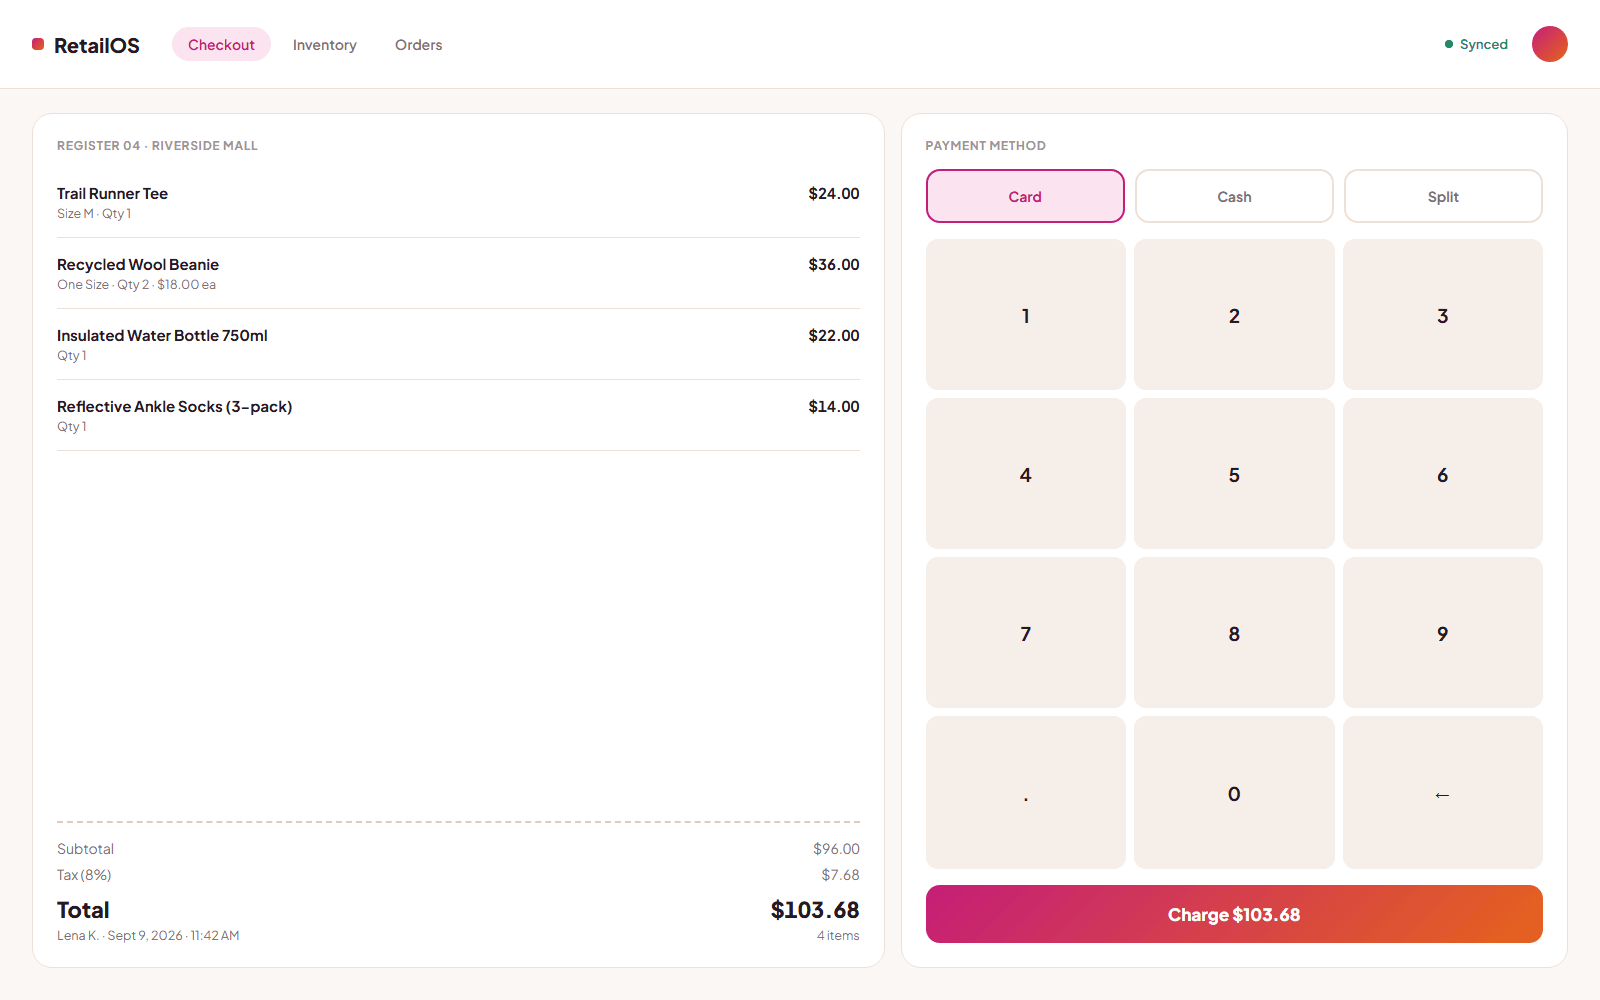1600x1000 pixels.
Task: Click the "4 items" count
Action: click(x=838, y=936)
